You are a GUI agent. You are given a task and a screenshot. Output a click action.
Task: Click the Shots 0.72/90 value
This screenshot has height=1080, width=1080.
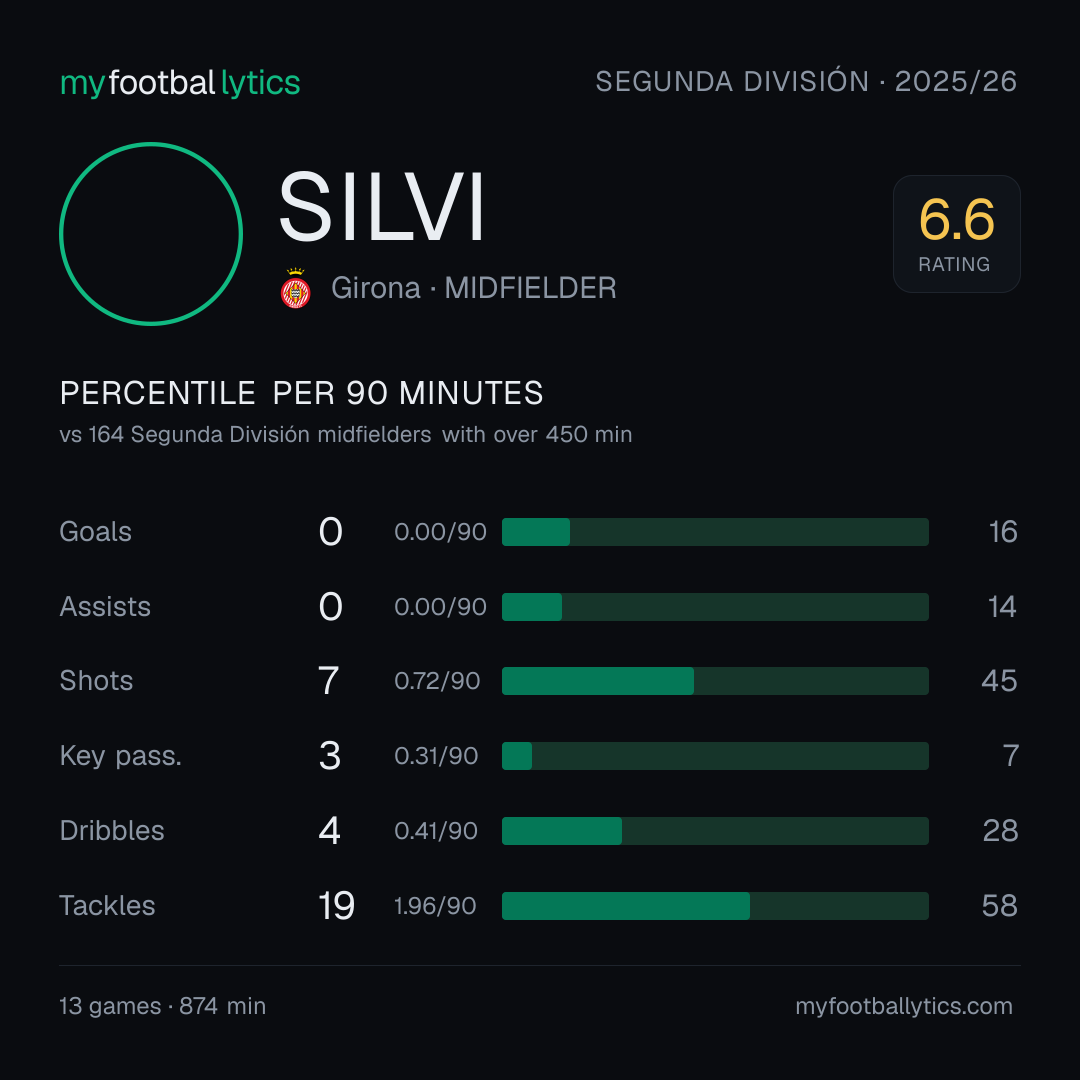437,681
